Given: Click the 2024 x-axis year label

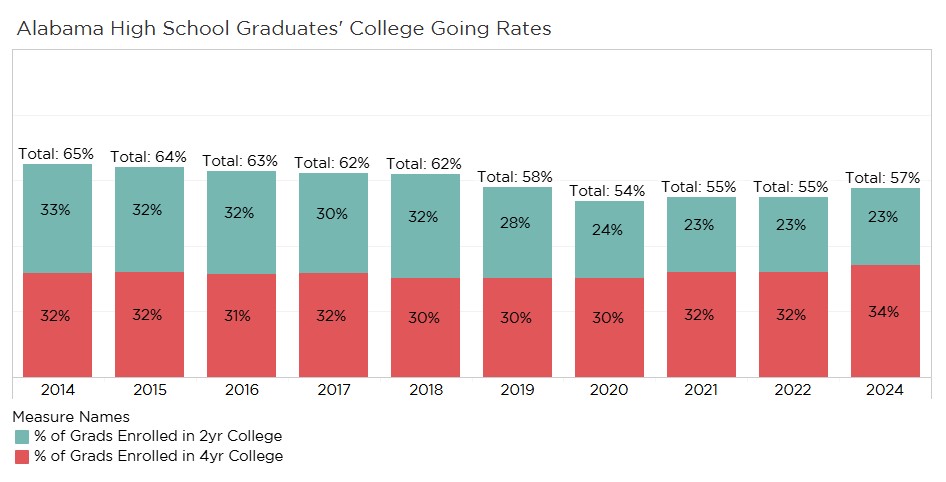Looking at the screenshot, I should (x=885, y=390).
